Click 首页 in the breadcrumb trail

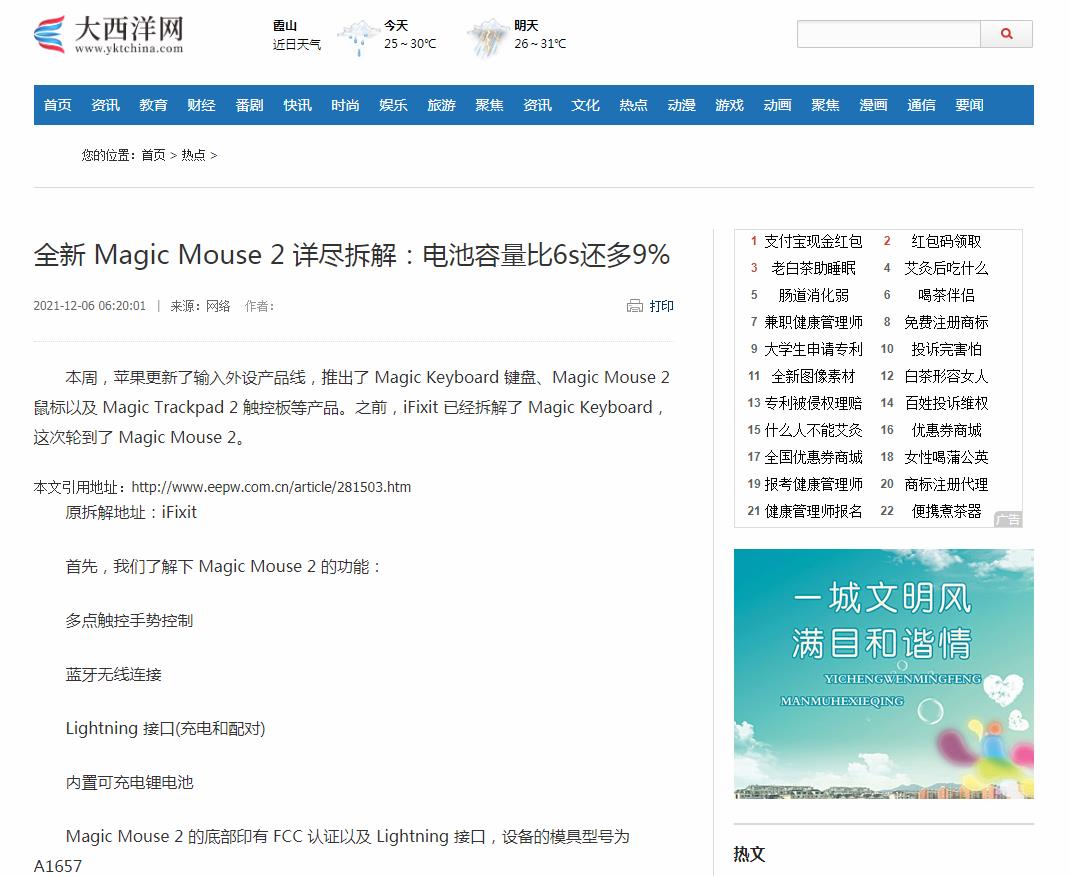tap(154, 156)
